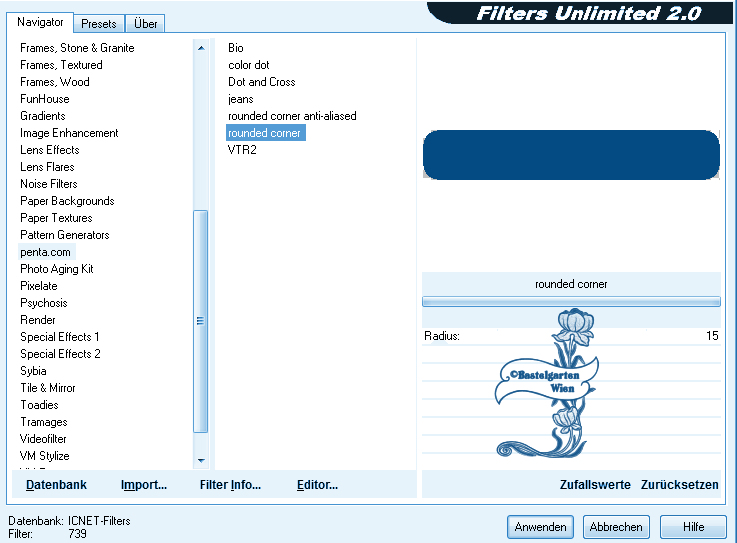Select the Tramages category
Viewport: 737px width, 543px height.
tap(44, 422)
